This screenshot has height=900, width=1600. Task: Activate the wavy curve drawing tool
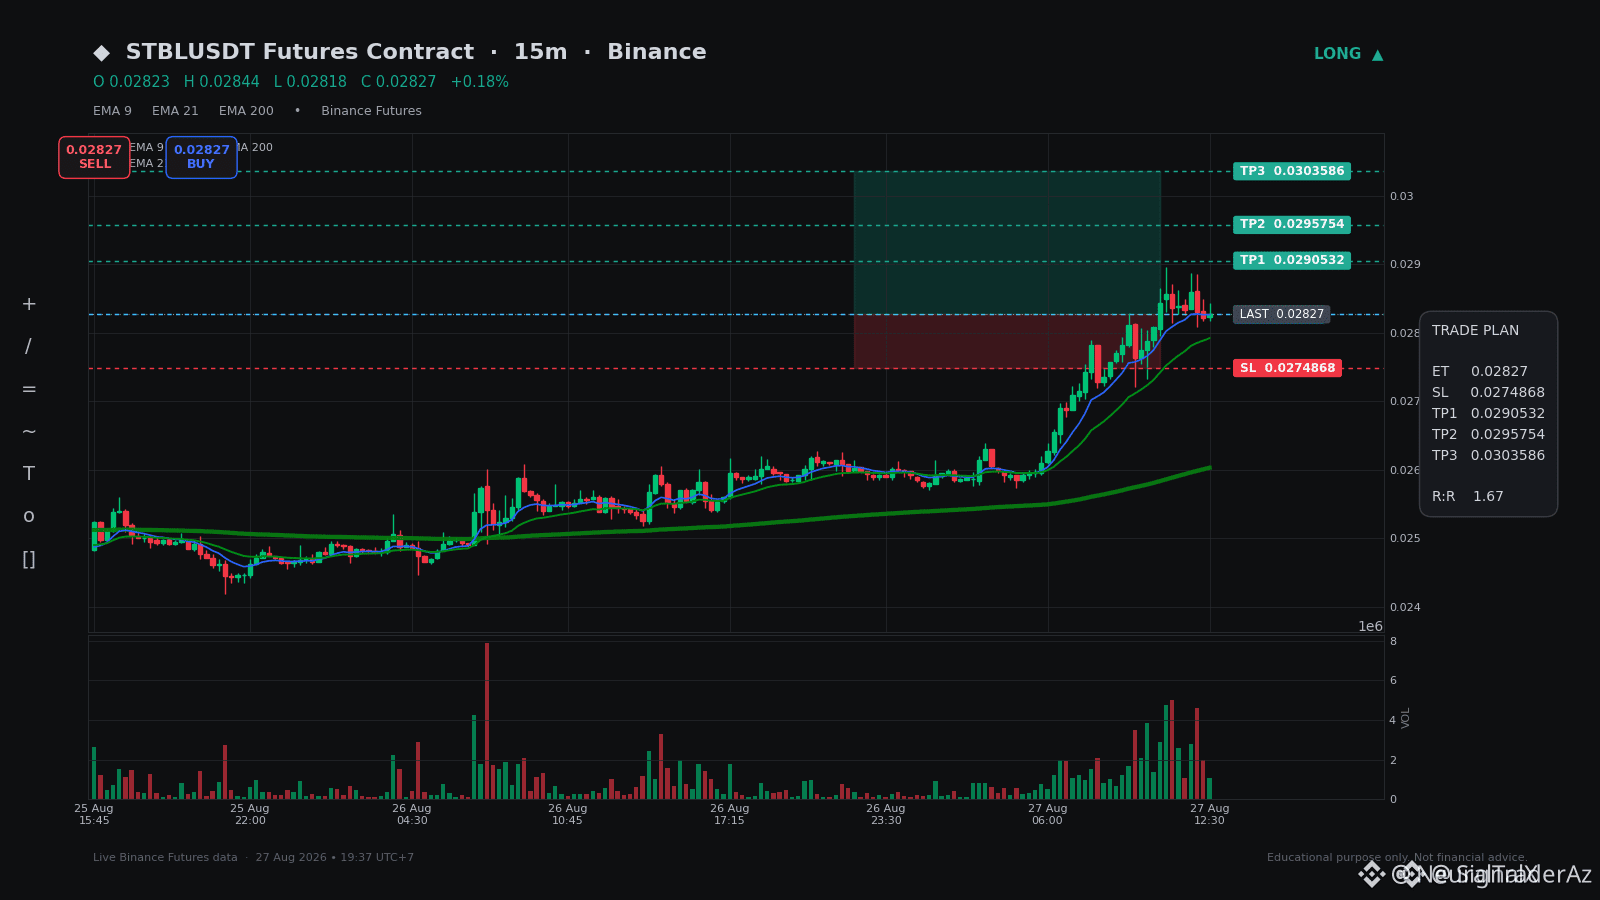click(29, 432)
